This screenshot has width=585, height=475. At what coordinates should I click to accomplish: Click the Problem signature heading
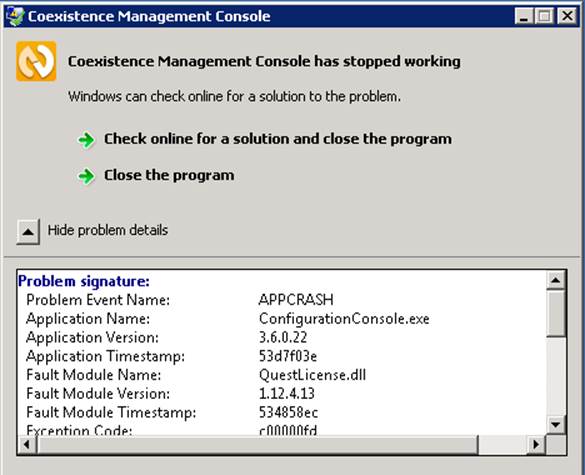coord(84,281)
